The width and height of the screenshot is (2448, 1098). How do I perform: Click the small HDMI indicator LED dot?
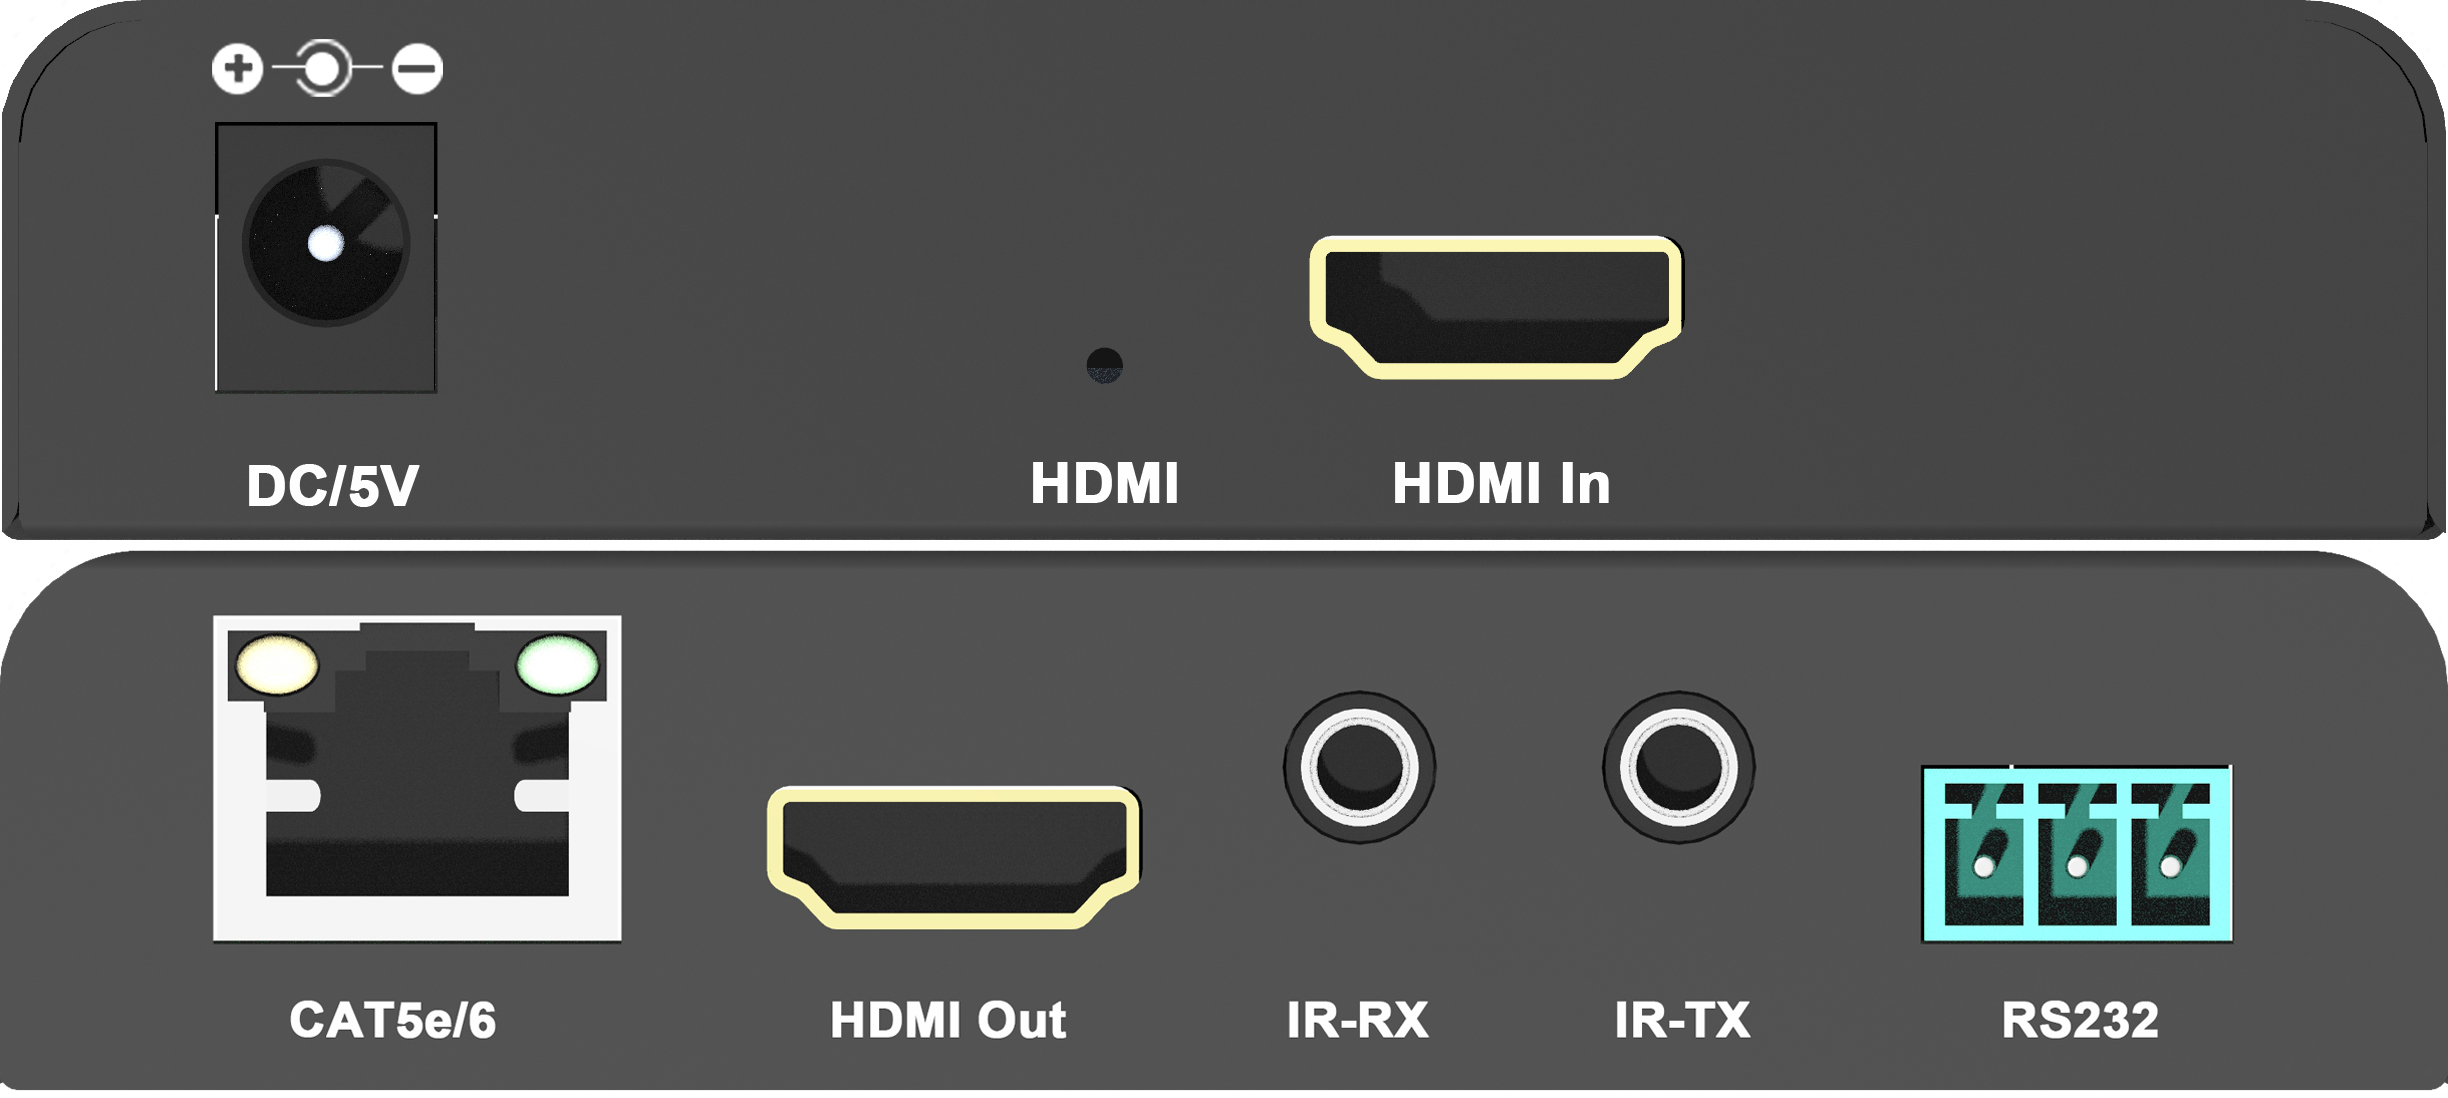(x=1104, y=365)
